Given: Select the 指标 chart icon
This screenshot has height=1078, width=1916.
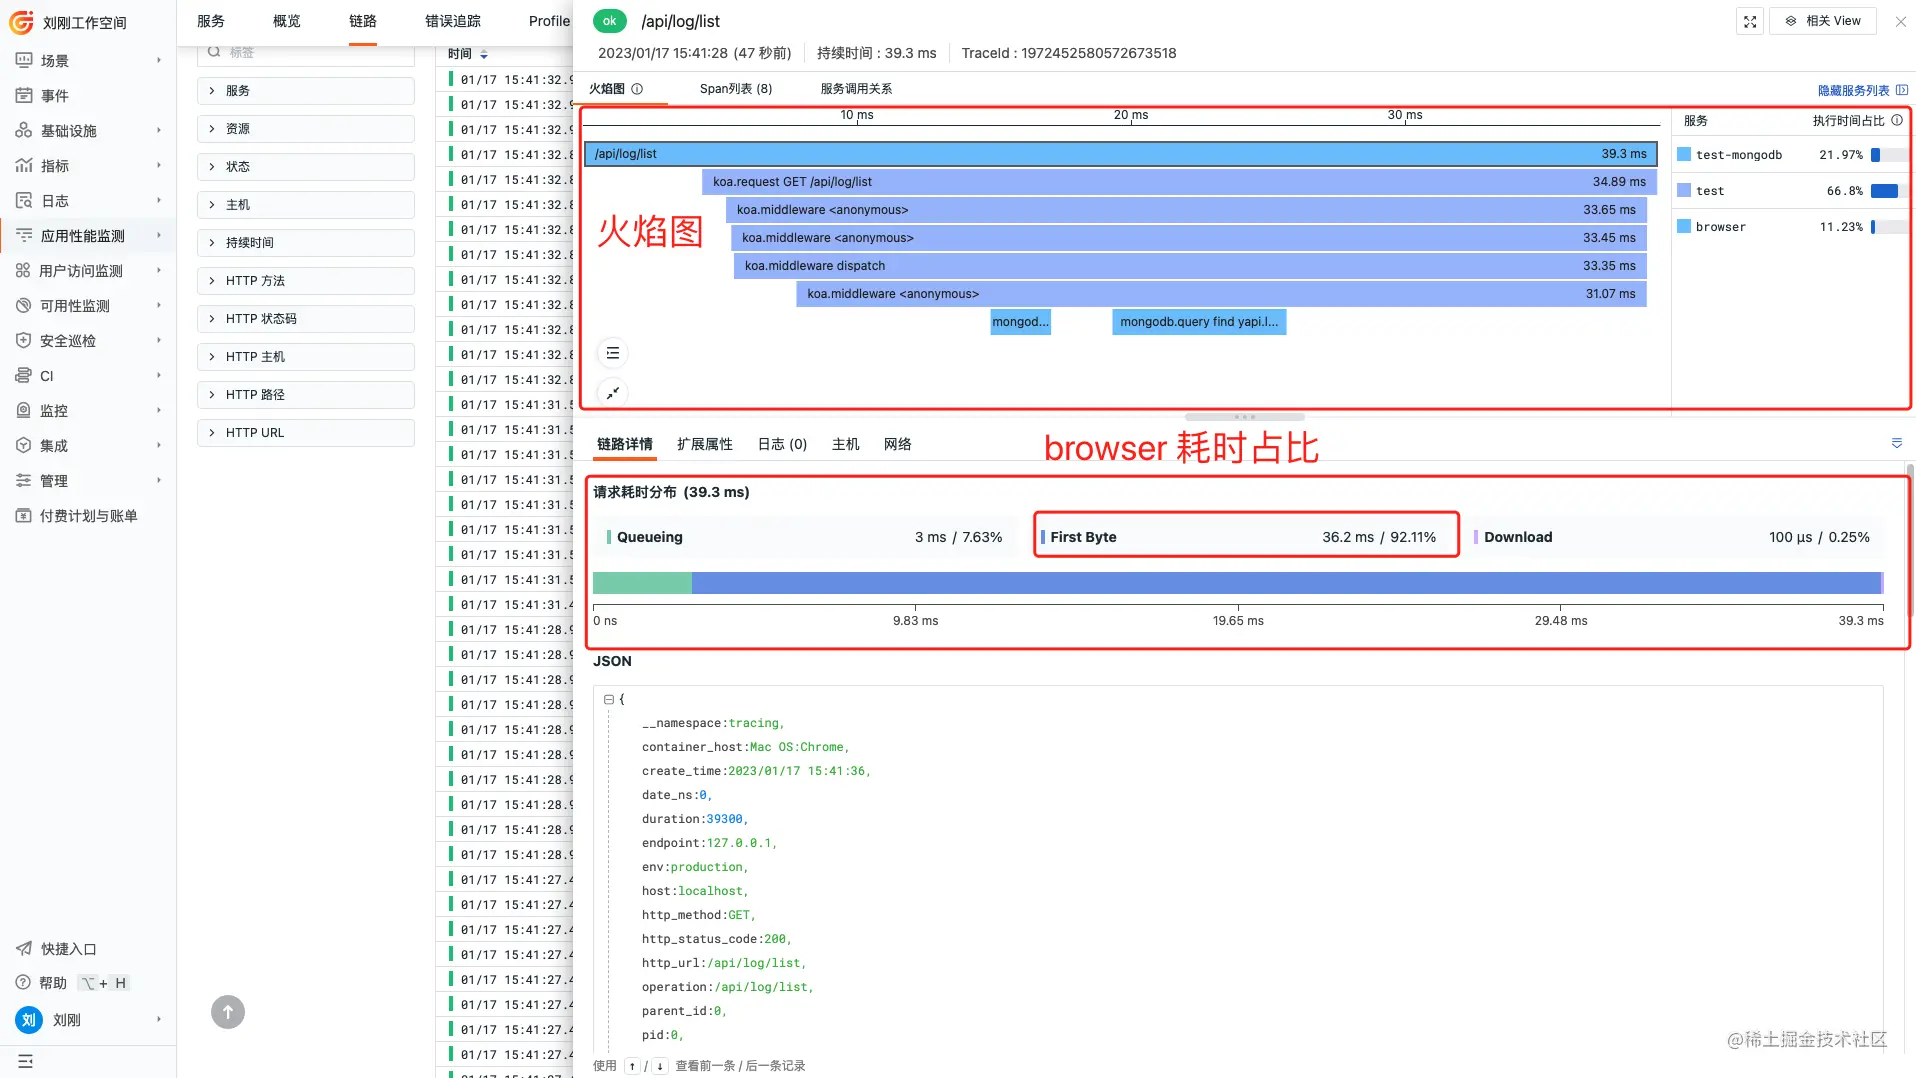Looking at the screenshot, I should 24,166.
